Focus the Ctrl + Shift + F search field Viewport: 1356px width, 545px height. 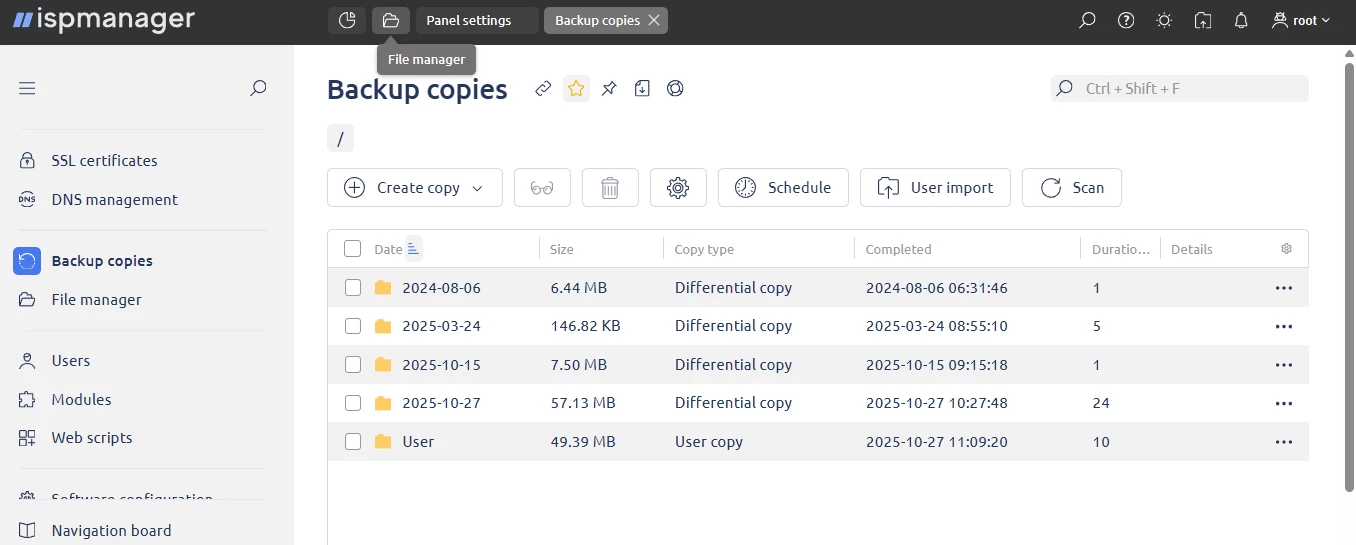[x=1180, y=88]
